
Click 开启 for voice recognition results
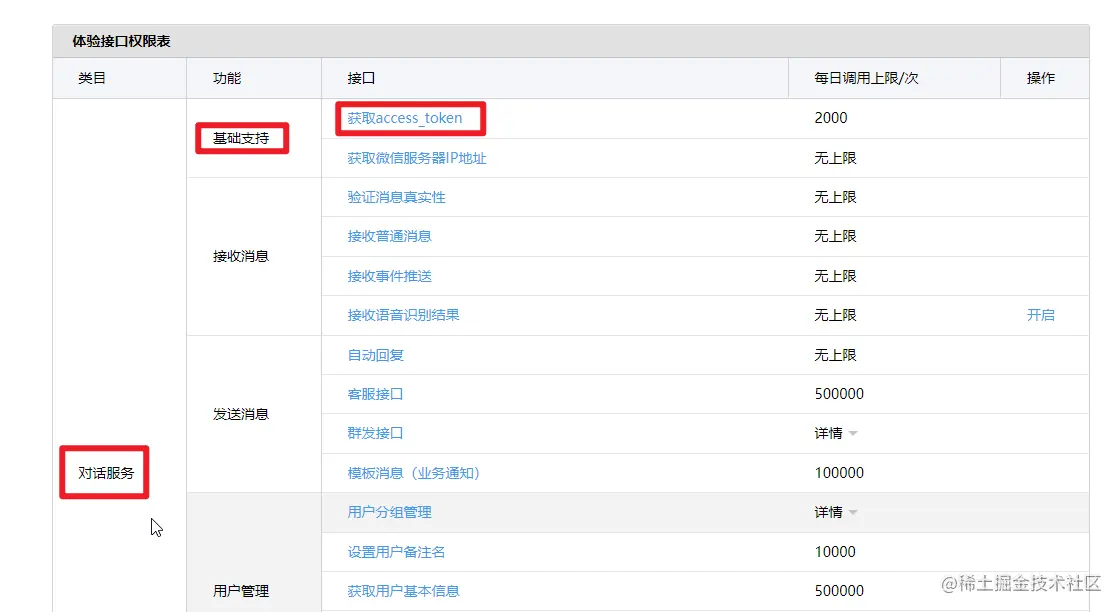1040,315
